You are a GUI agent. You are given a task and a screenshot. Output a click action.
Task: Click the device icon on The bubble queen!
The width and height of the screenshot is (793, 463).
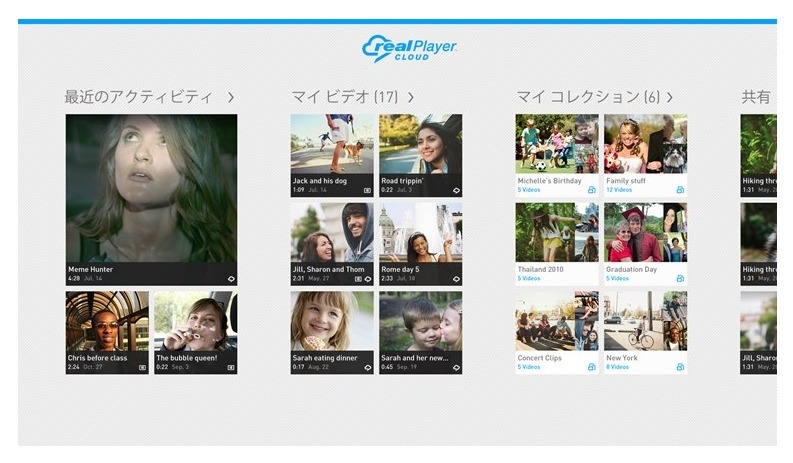coord(231,367)
